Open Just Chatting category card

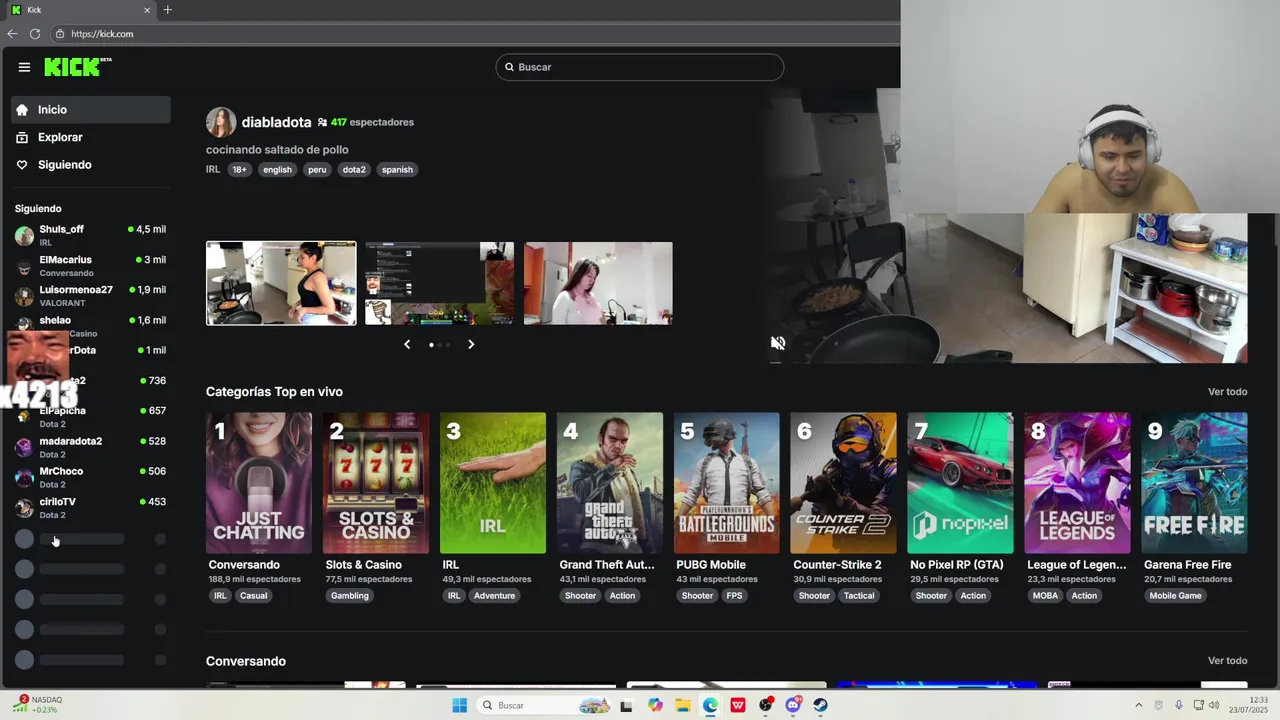259,483
